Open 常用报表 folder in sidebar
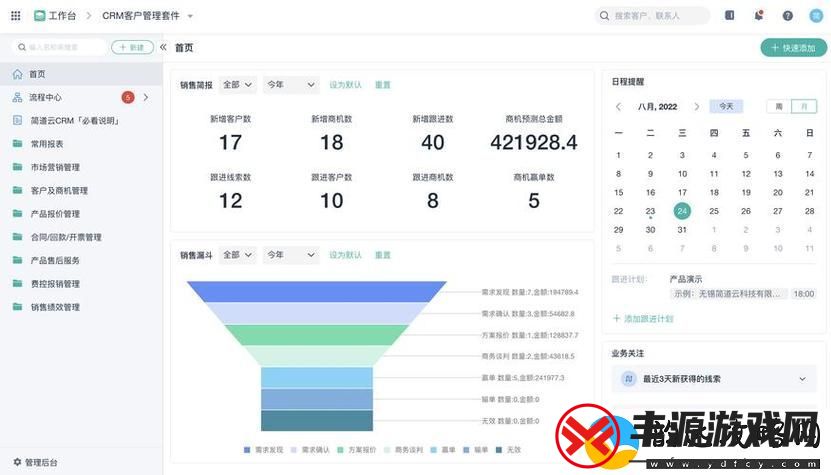The width and height of the screenshot is (831, 475). [81, 144]
